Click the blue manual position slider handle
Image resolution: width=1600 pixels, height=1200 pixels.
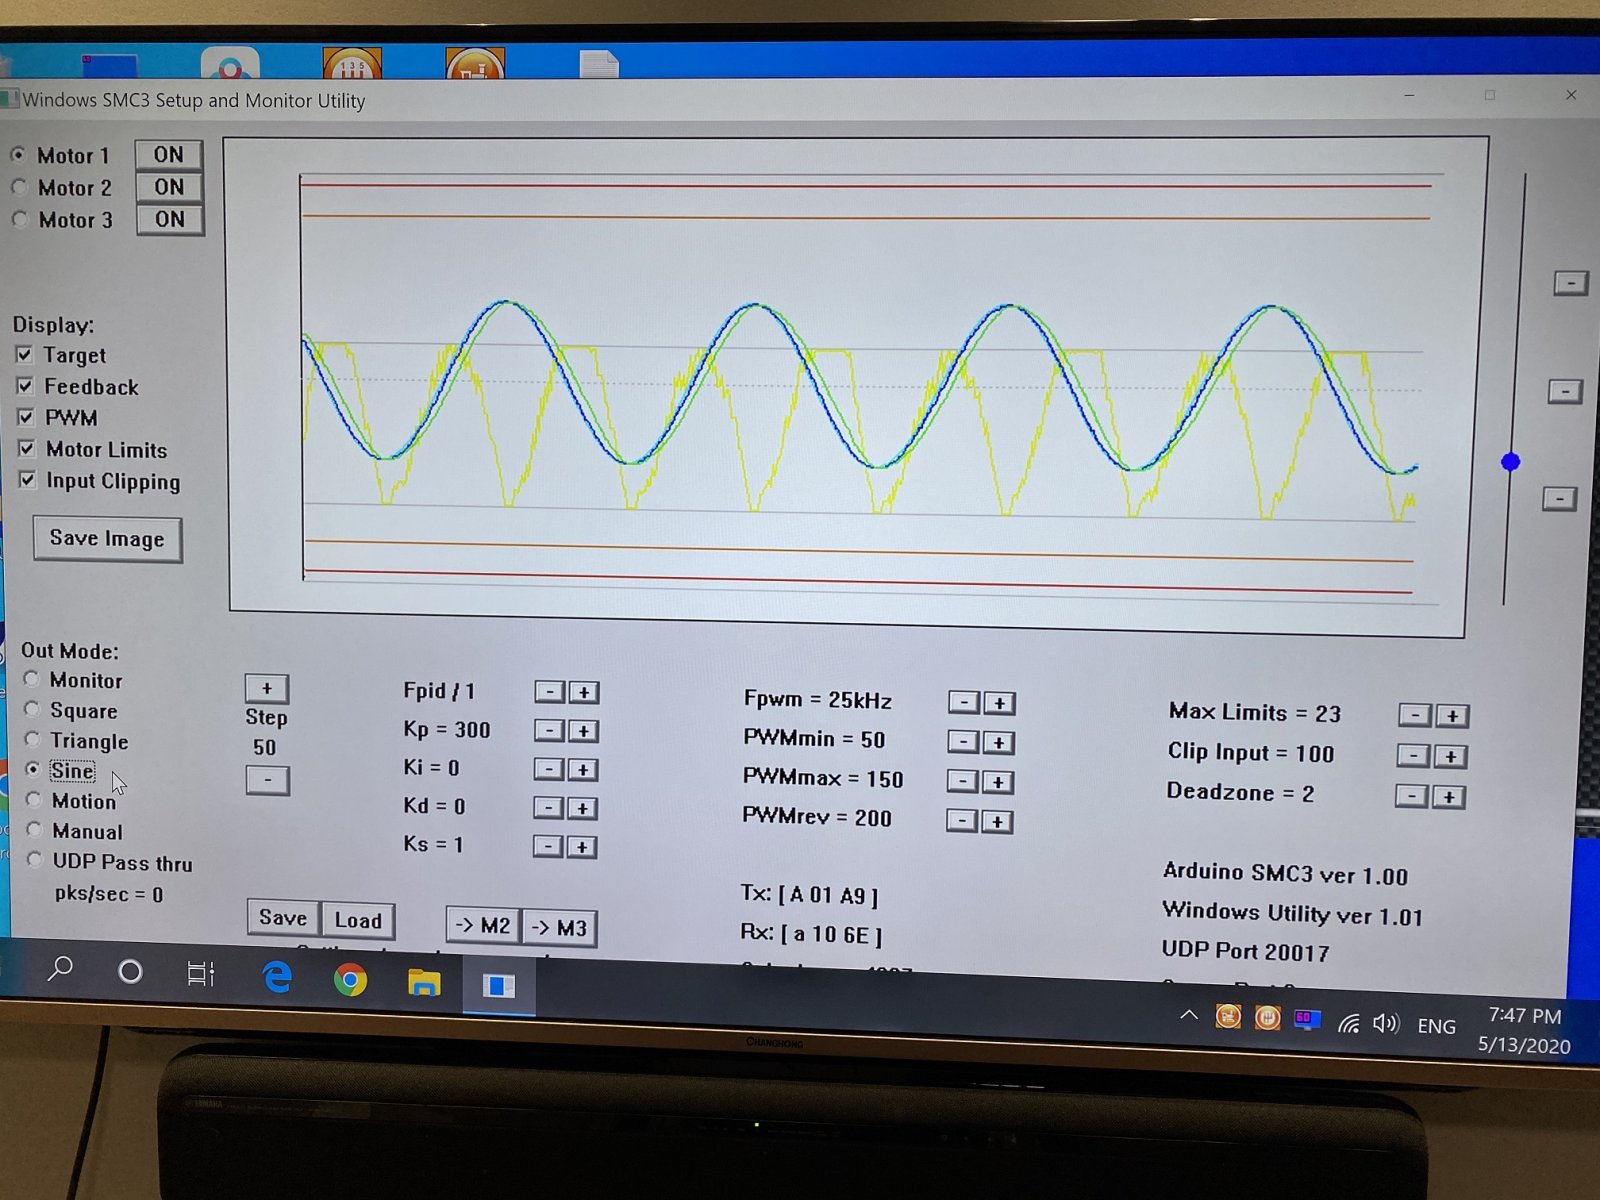[x=1510, y=462]
